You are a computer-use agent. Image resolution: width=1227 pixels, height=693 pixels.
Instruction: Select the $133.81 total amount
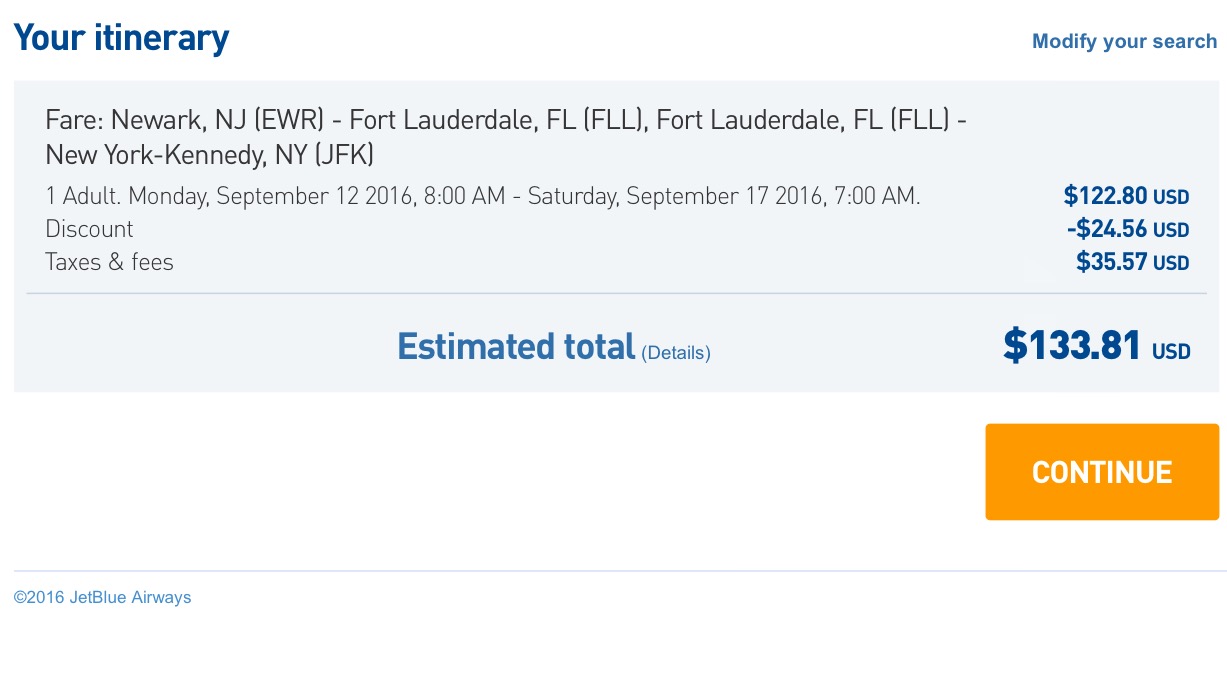[1071, 346]
